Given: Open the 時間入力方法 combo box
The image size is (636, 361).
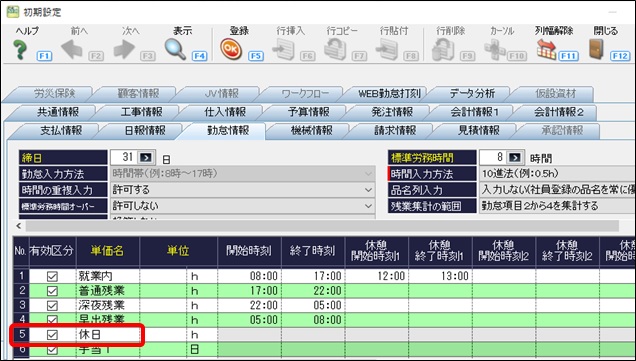Looking at the screenshot, I should [557, 174].
